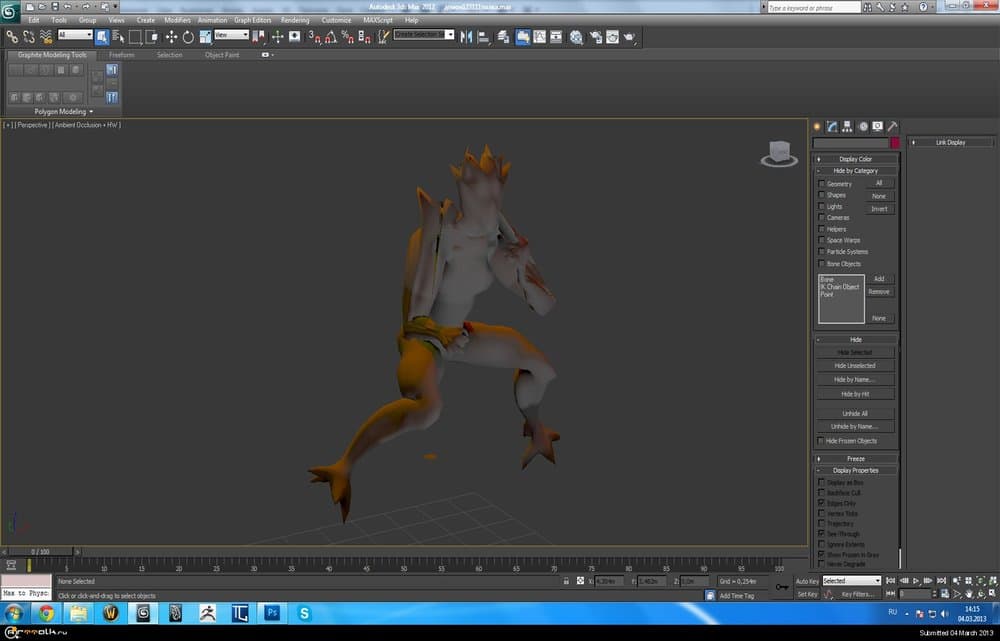1000x641 pixels.
Task: Click the ViewCube in the viewport
Action: click(777, 153)
